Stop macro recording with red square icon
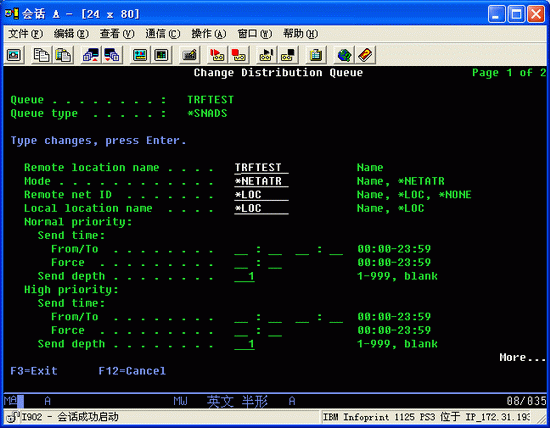 [x=239, y=55]
